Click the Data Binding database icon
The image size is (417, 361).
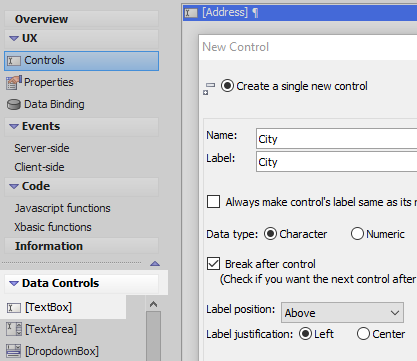(x=14, y=105)
